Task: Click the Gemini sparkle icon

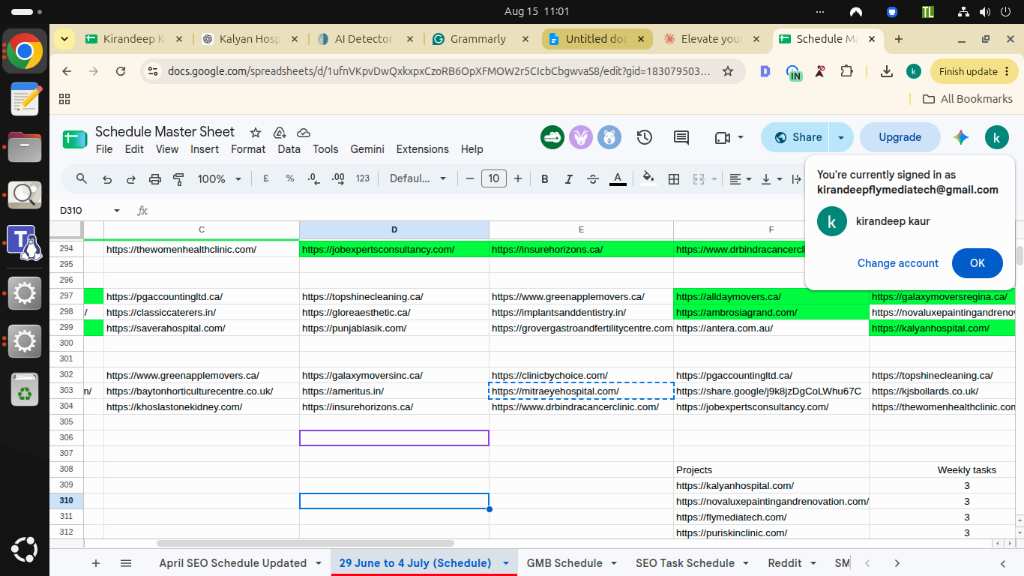Action: point(961,137)
